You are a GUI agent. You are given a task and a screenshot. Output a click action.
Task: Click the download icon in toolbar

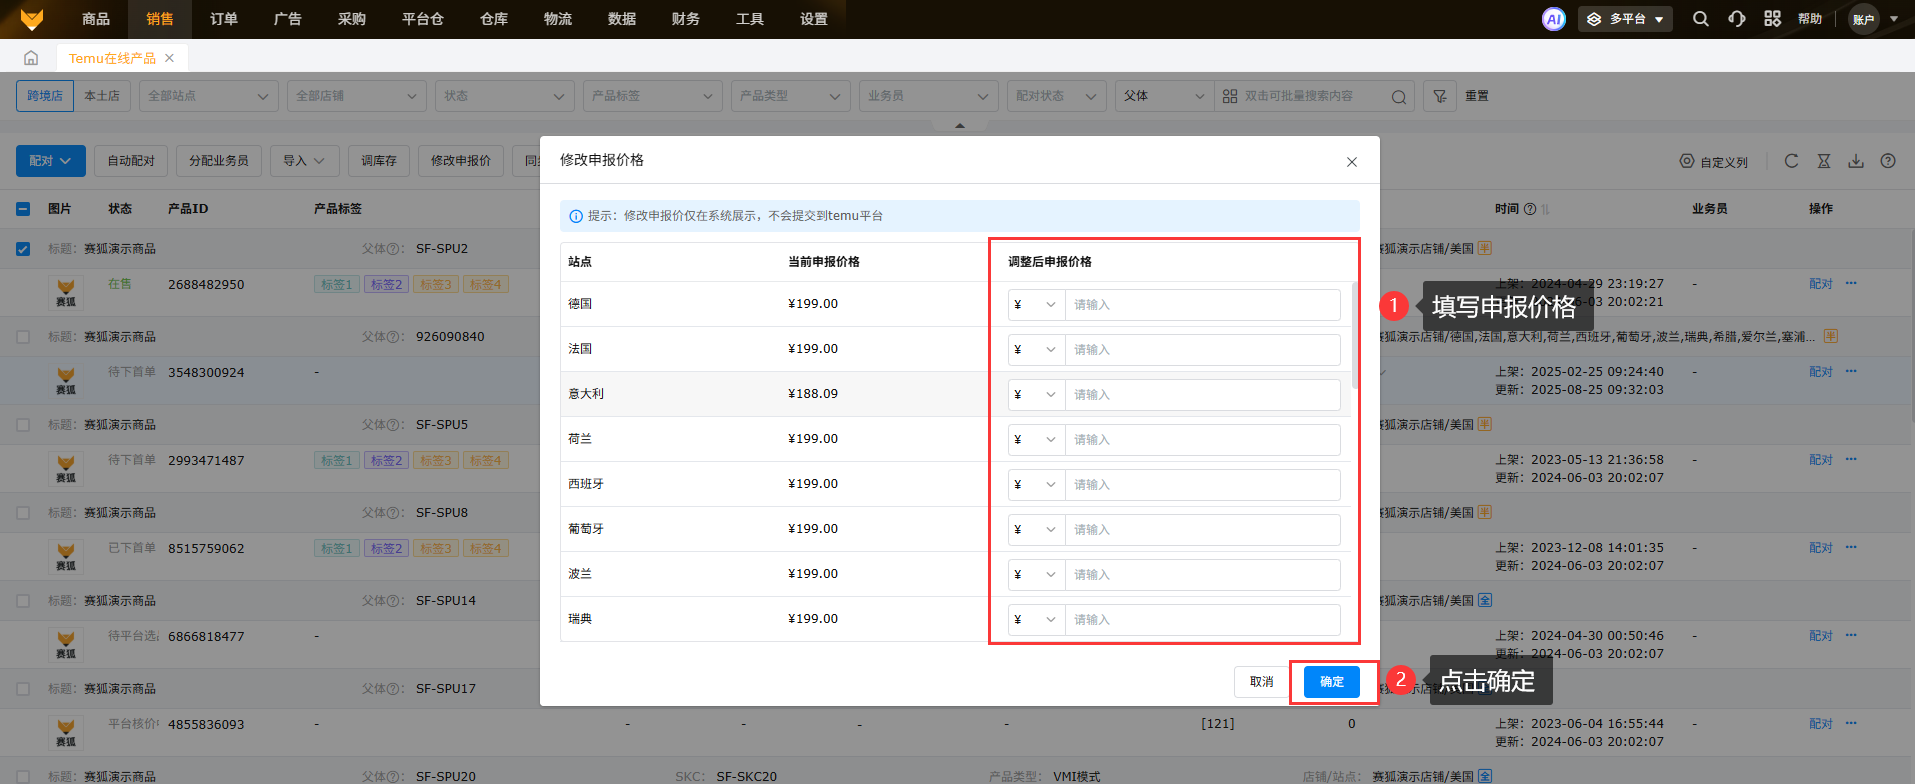1855,161
